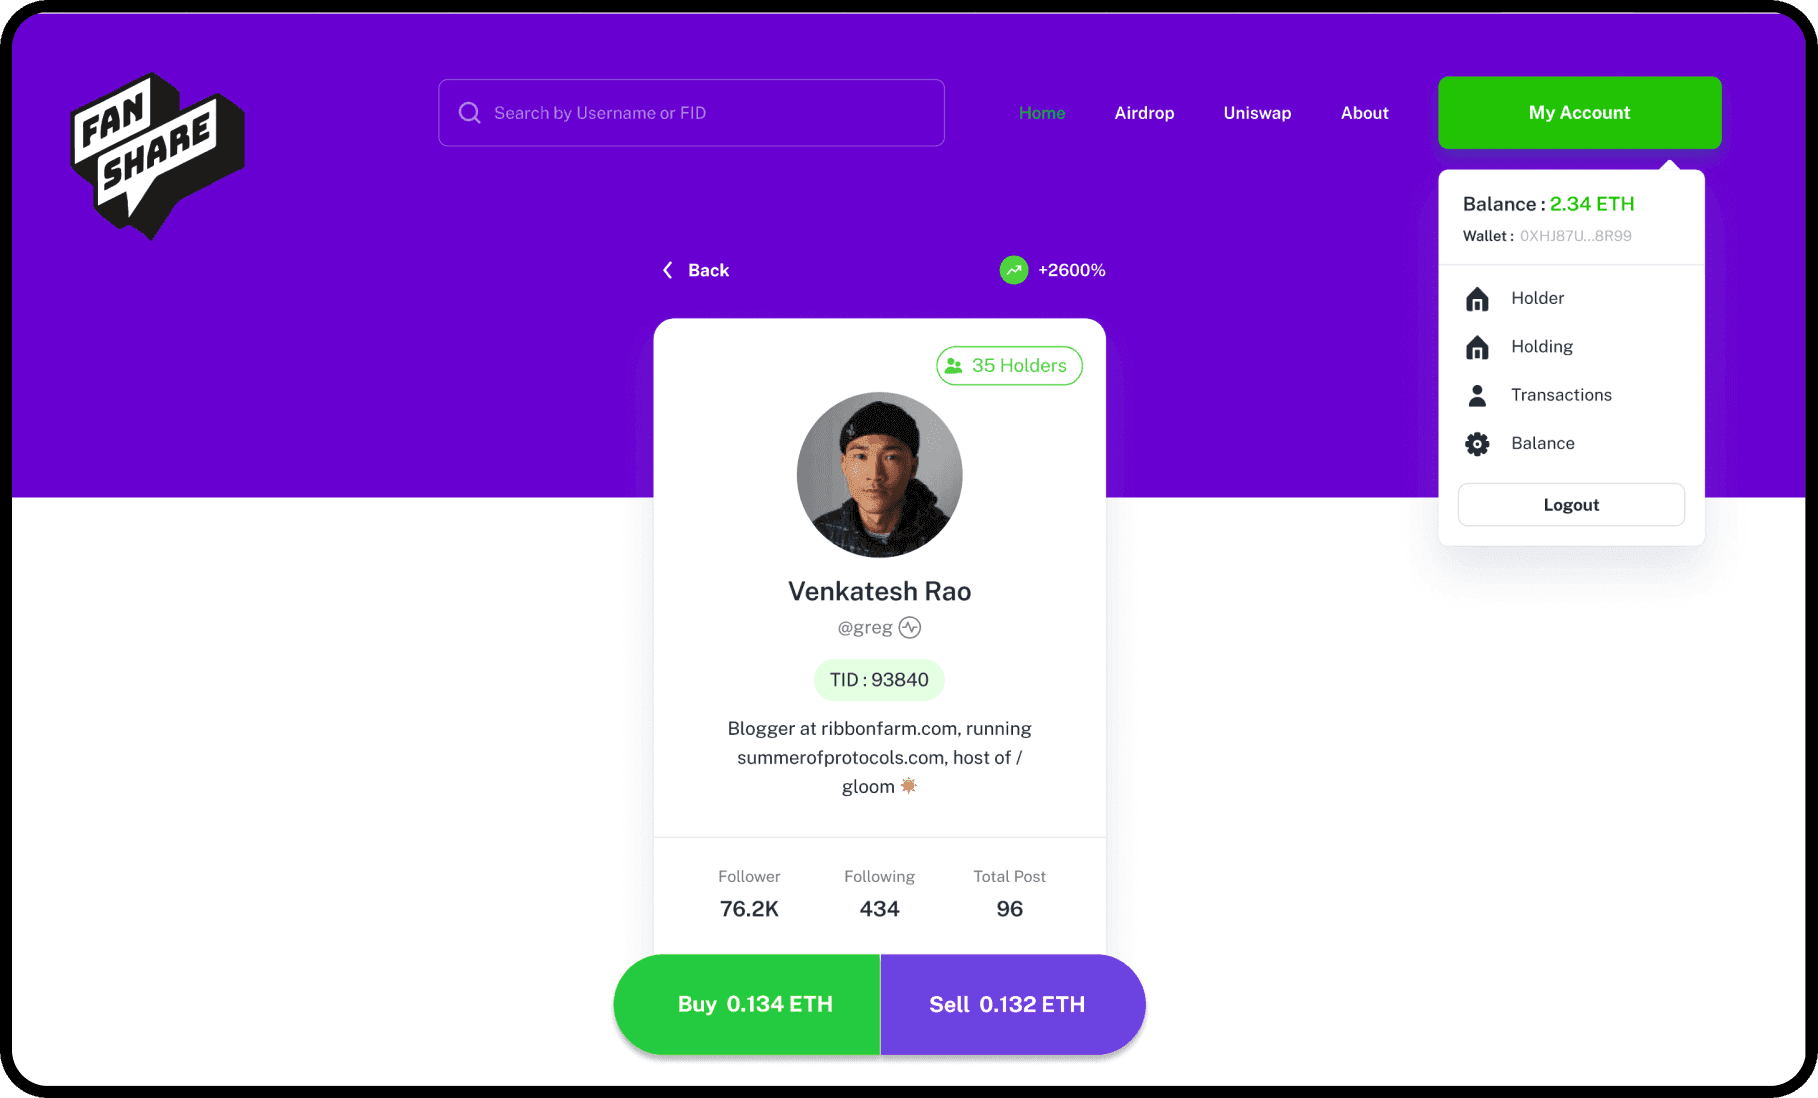Click the FanShare logo
The width and height of the screenshot is (1818, 1098).
click(157, 156)
